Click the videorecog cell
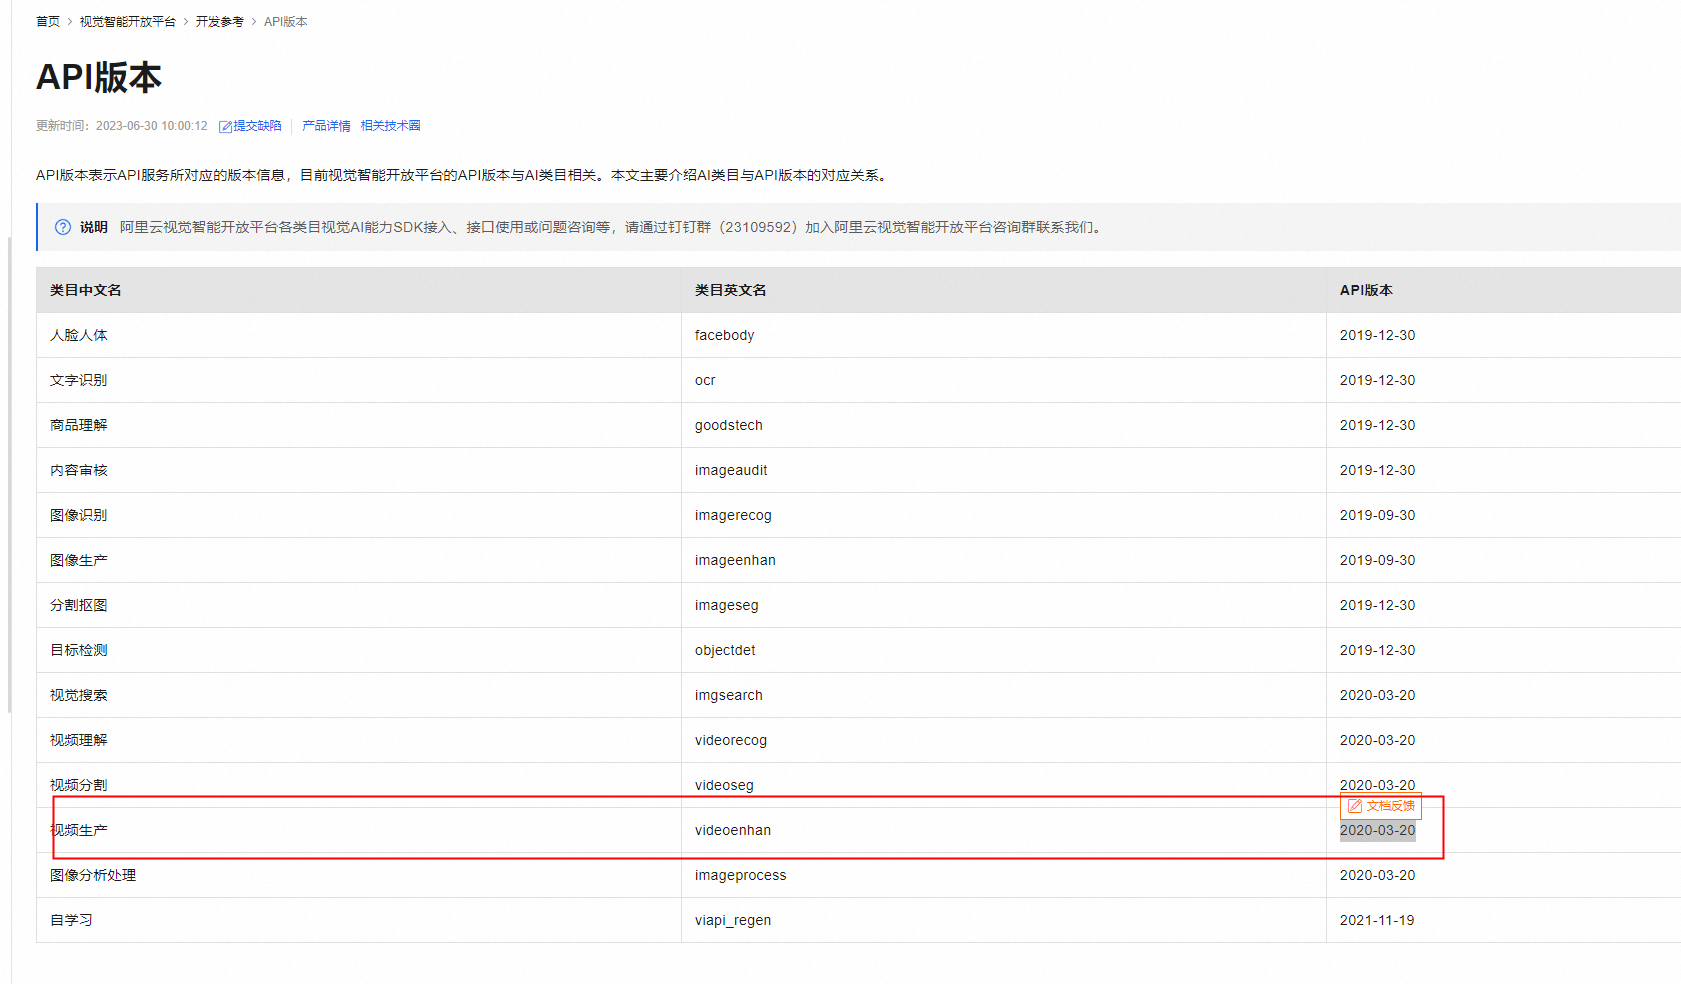1681x984 pixels. coord(1004,740)
